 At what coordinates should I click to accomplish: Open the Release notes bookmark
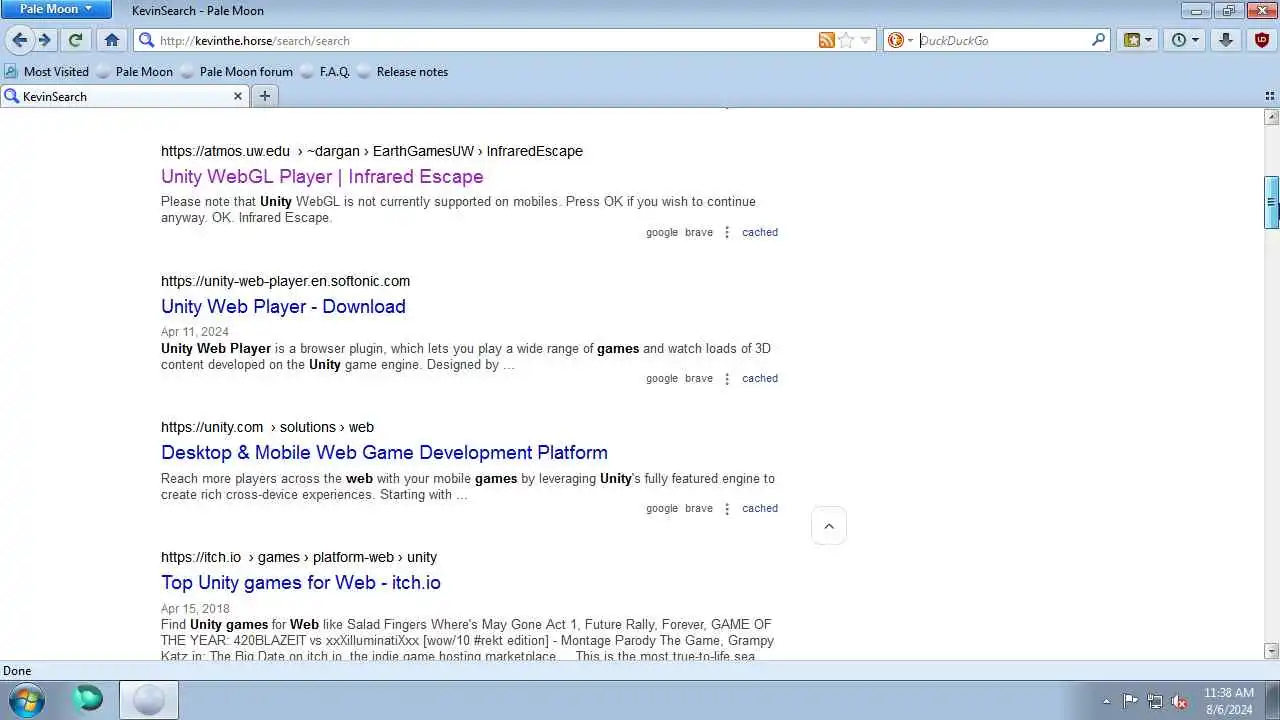(402, 71)
